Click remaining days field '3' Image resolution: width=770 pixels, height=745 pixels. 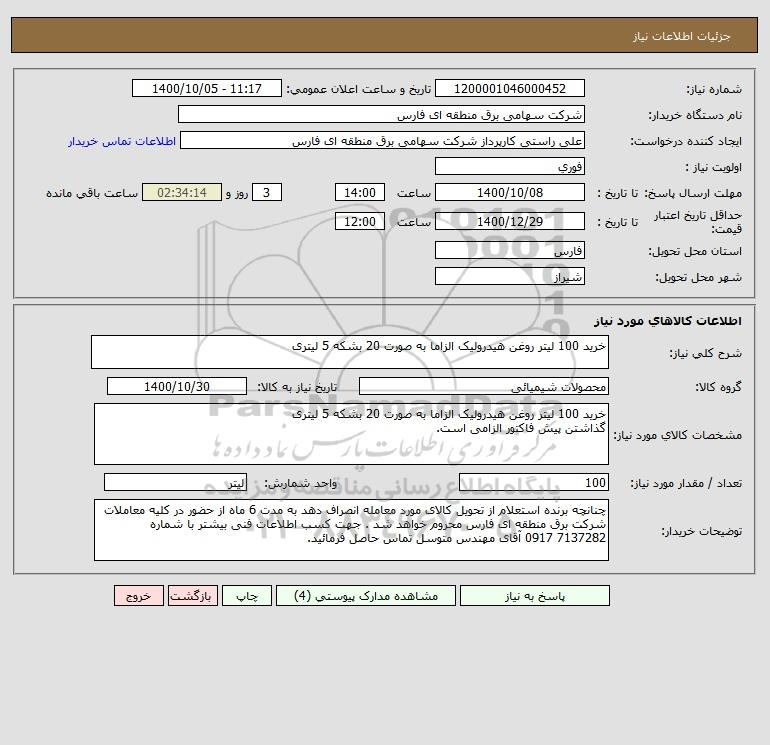coord(267,193)
